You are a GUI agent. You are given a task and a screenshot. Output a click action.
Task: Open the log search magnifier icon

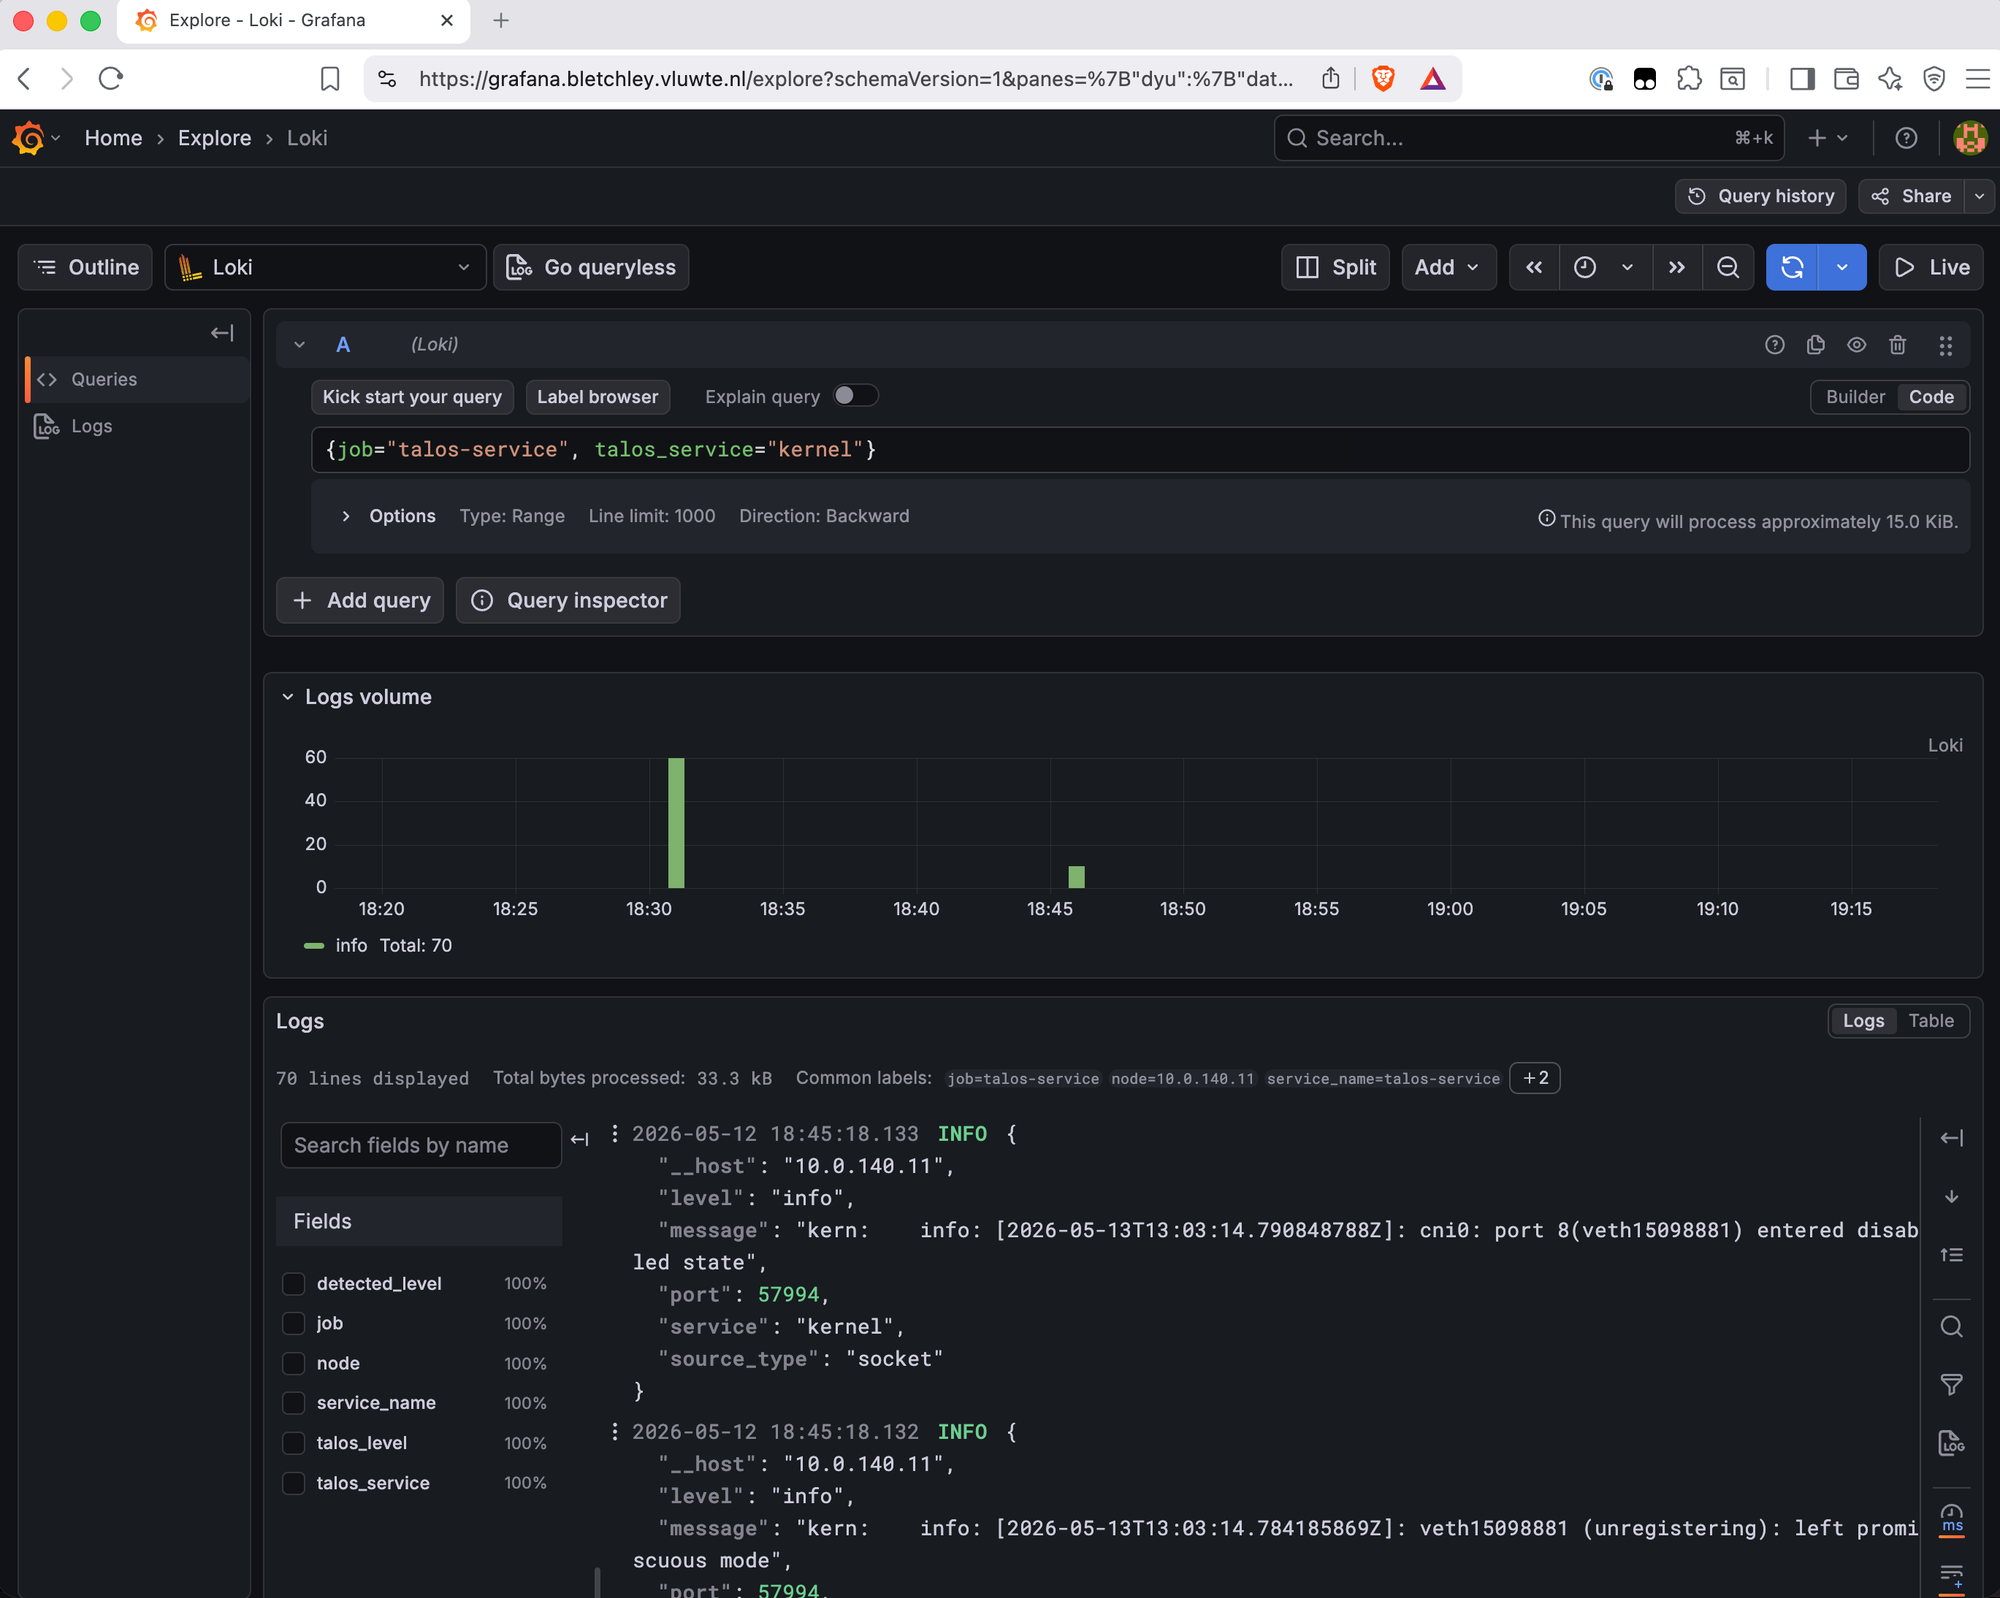coord(1951,1327)
